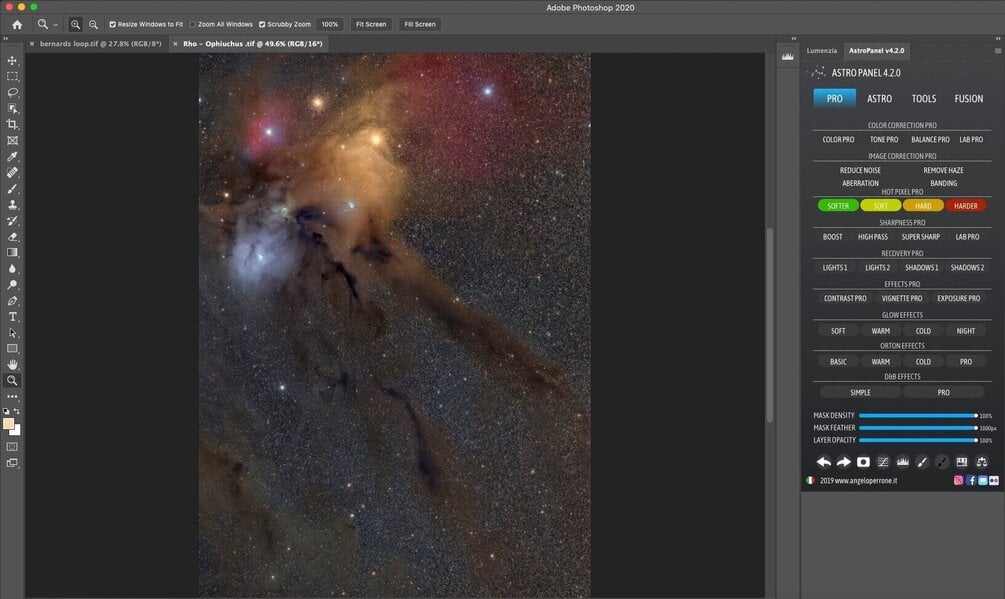Image resolution: width=1005 pixels, height=599 pixels.
Task: Click the 100% zoom button
Action: pos(329,24)
